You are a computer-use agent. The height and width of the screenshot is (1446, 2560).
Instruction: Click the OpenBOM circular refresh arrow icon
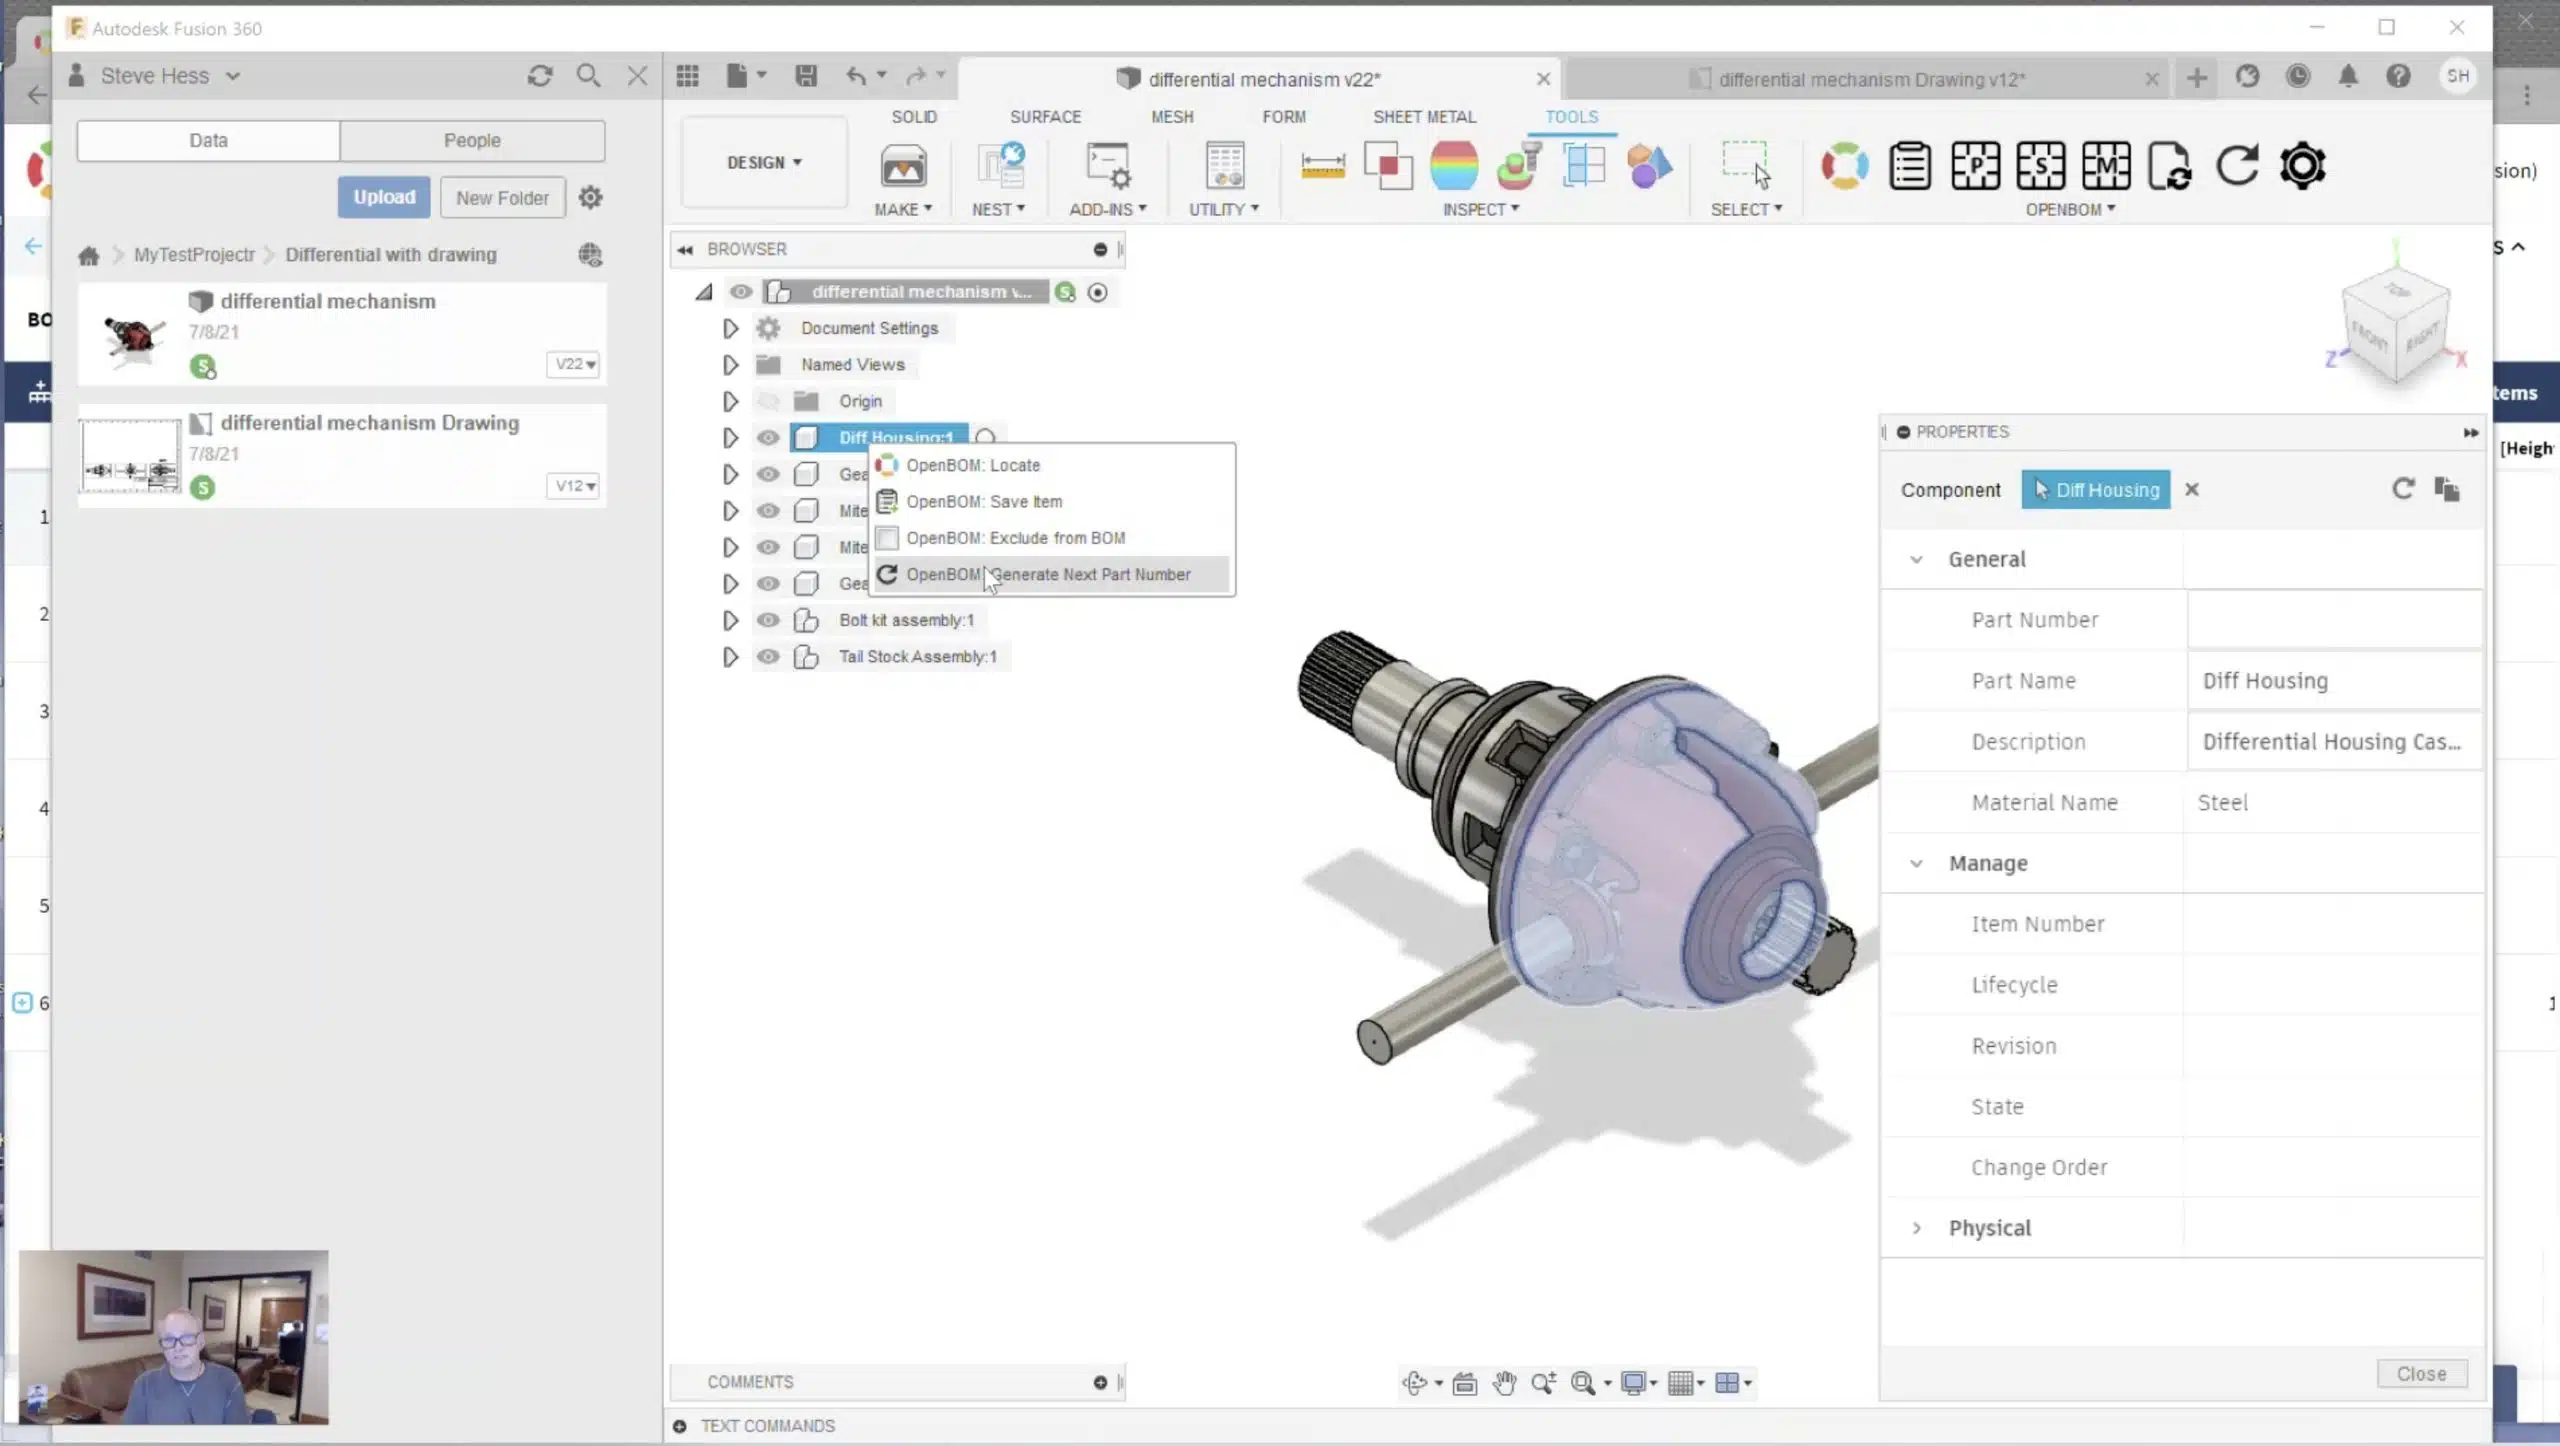pyautogui.click(x=2237, y=166)
